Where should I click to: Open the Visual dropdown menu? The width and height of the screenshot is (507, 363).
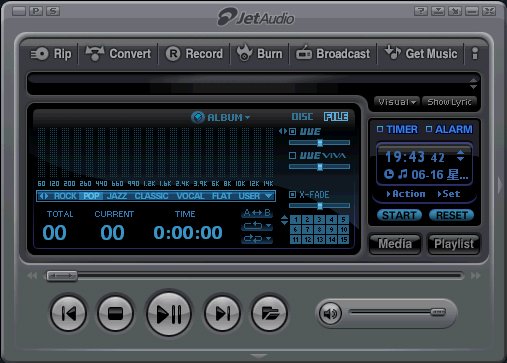pos(397,102)
